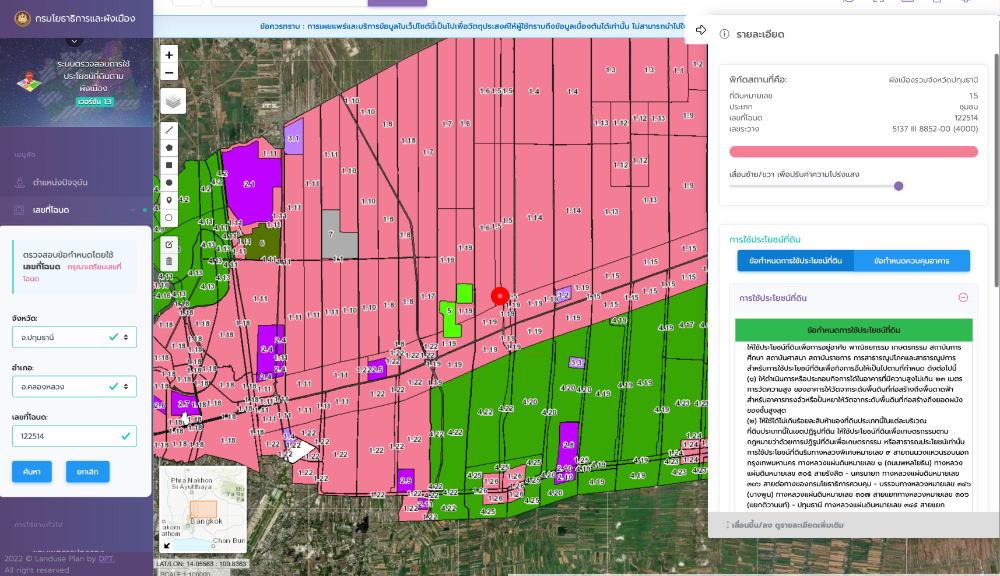1000x576 pixels.
Task: Expand the minimap toggle arrow
Action: [x=166, y=545]
